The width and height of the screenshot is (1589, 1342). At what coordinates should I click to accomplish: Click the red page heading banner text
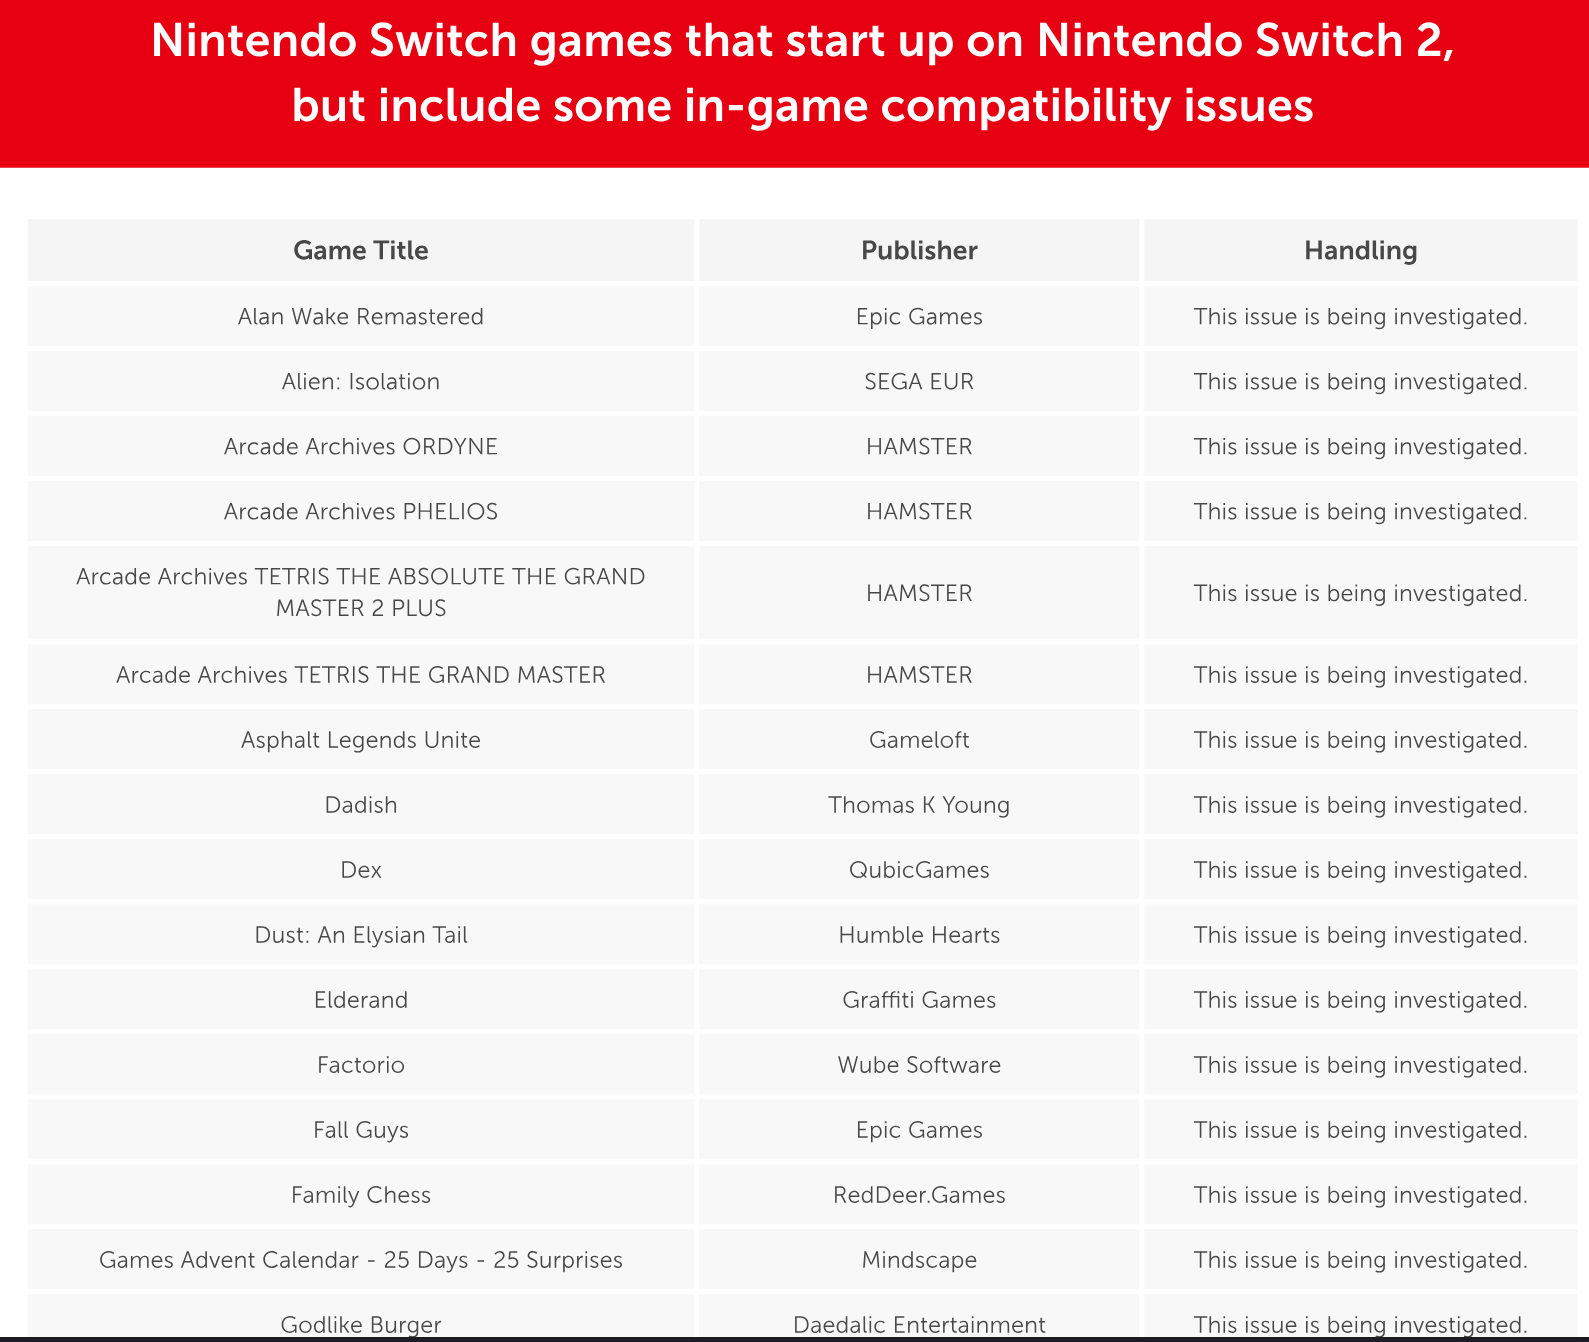click(802, 73)
